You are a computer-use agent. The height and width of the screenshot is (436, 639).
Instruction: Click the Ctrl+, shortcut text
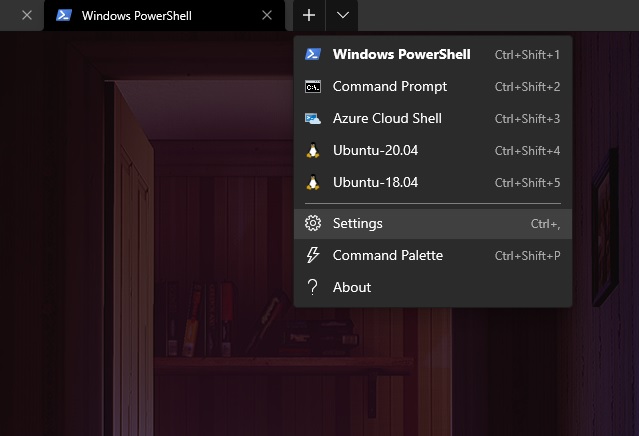click(545, 224)
